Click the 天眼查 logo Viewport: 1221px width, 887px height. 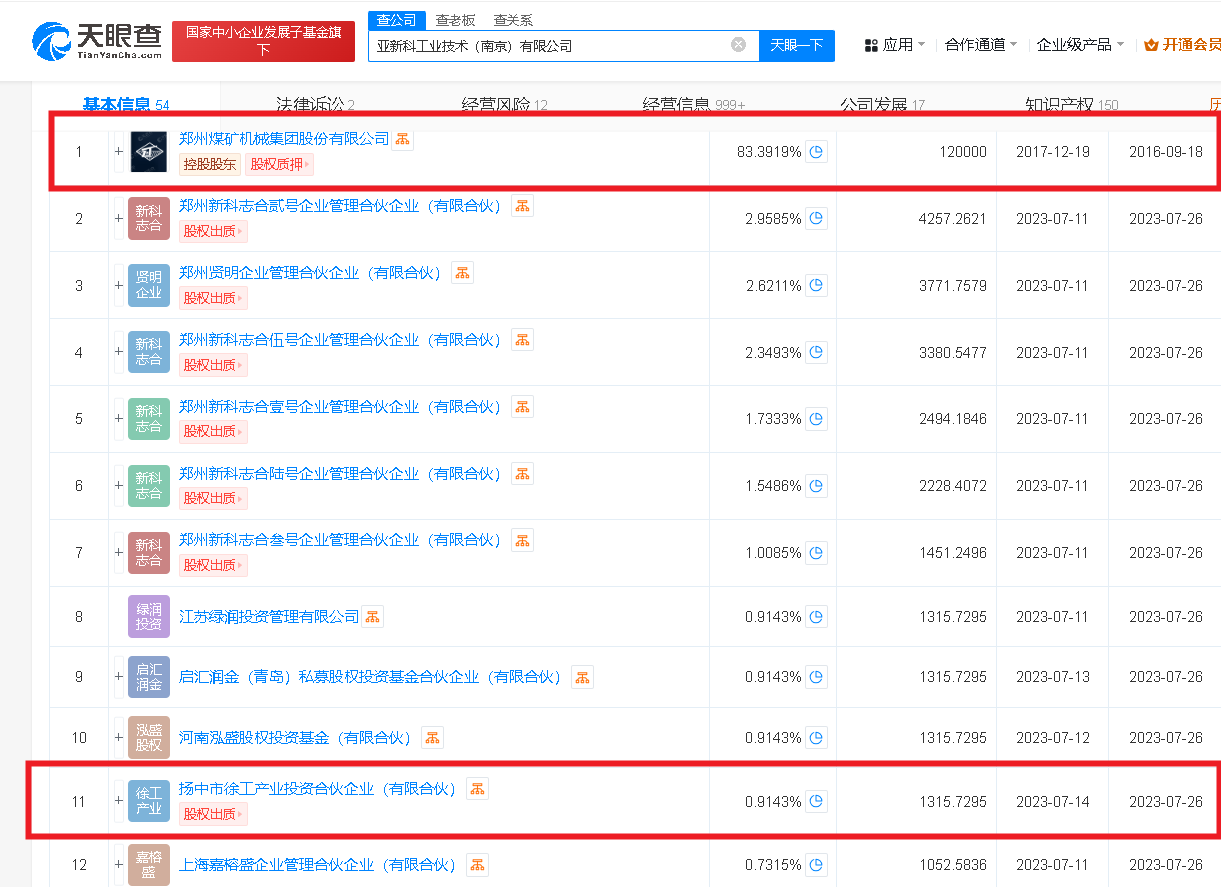click(96, 41)
